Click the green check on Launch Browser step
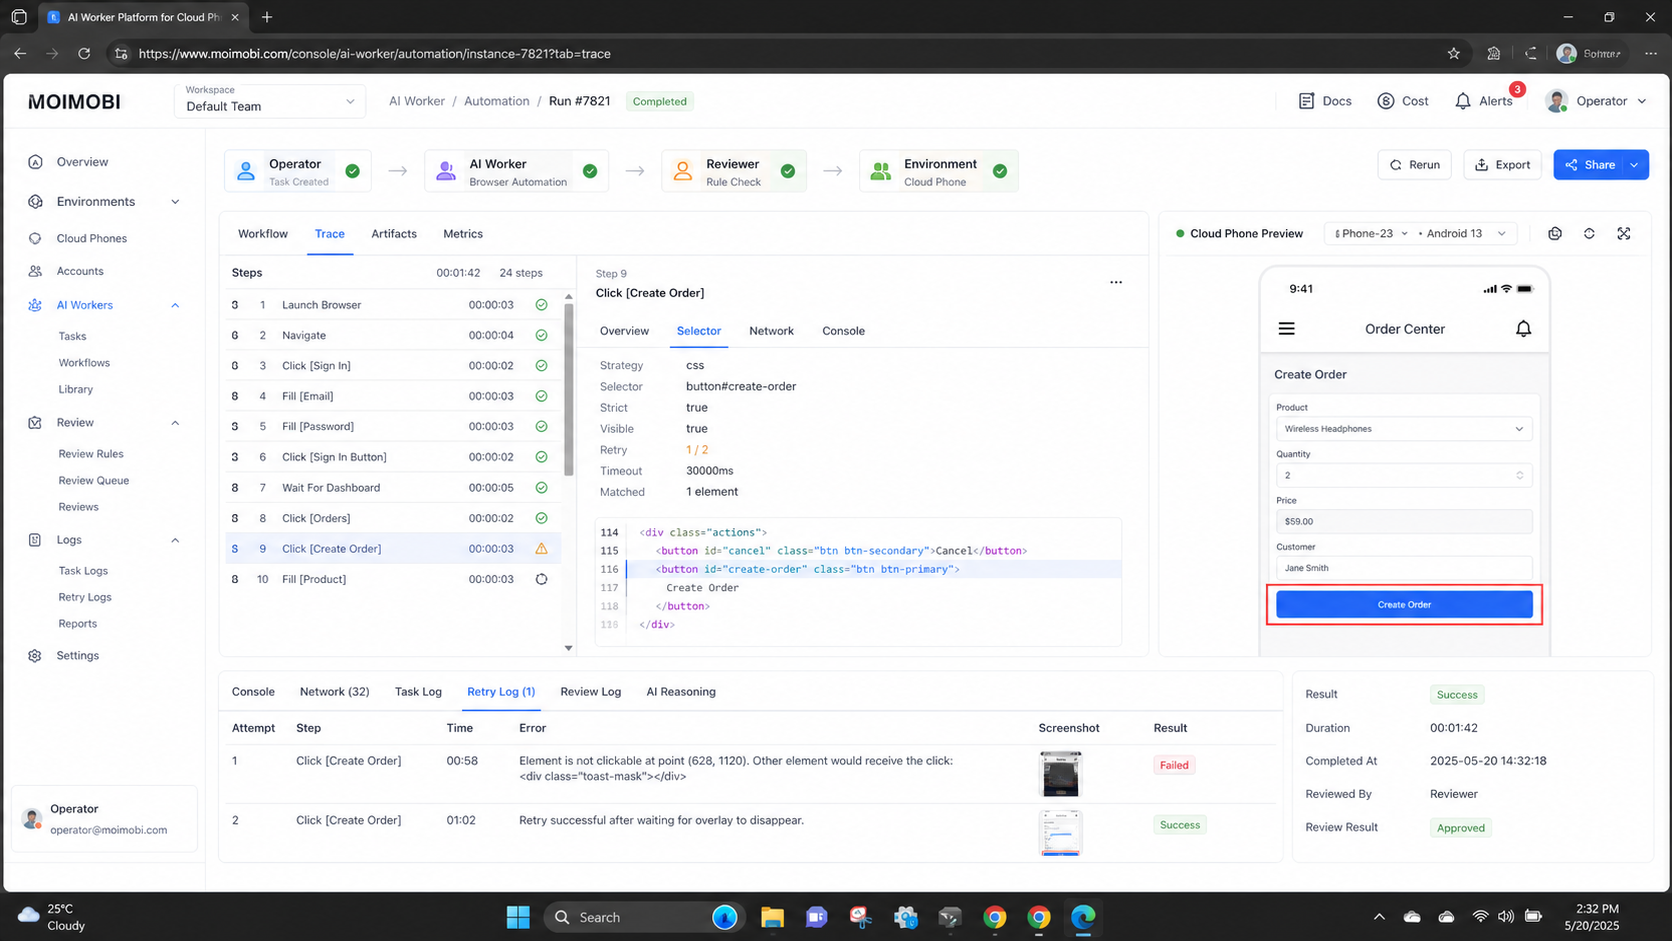Image resolution: width=1672 pixels, height=941 pixels. pyautogui.click(x=541, y=305)
